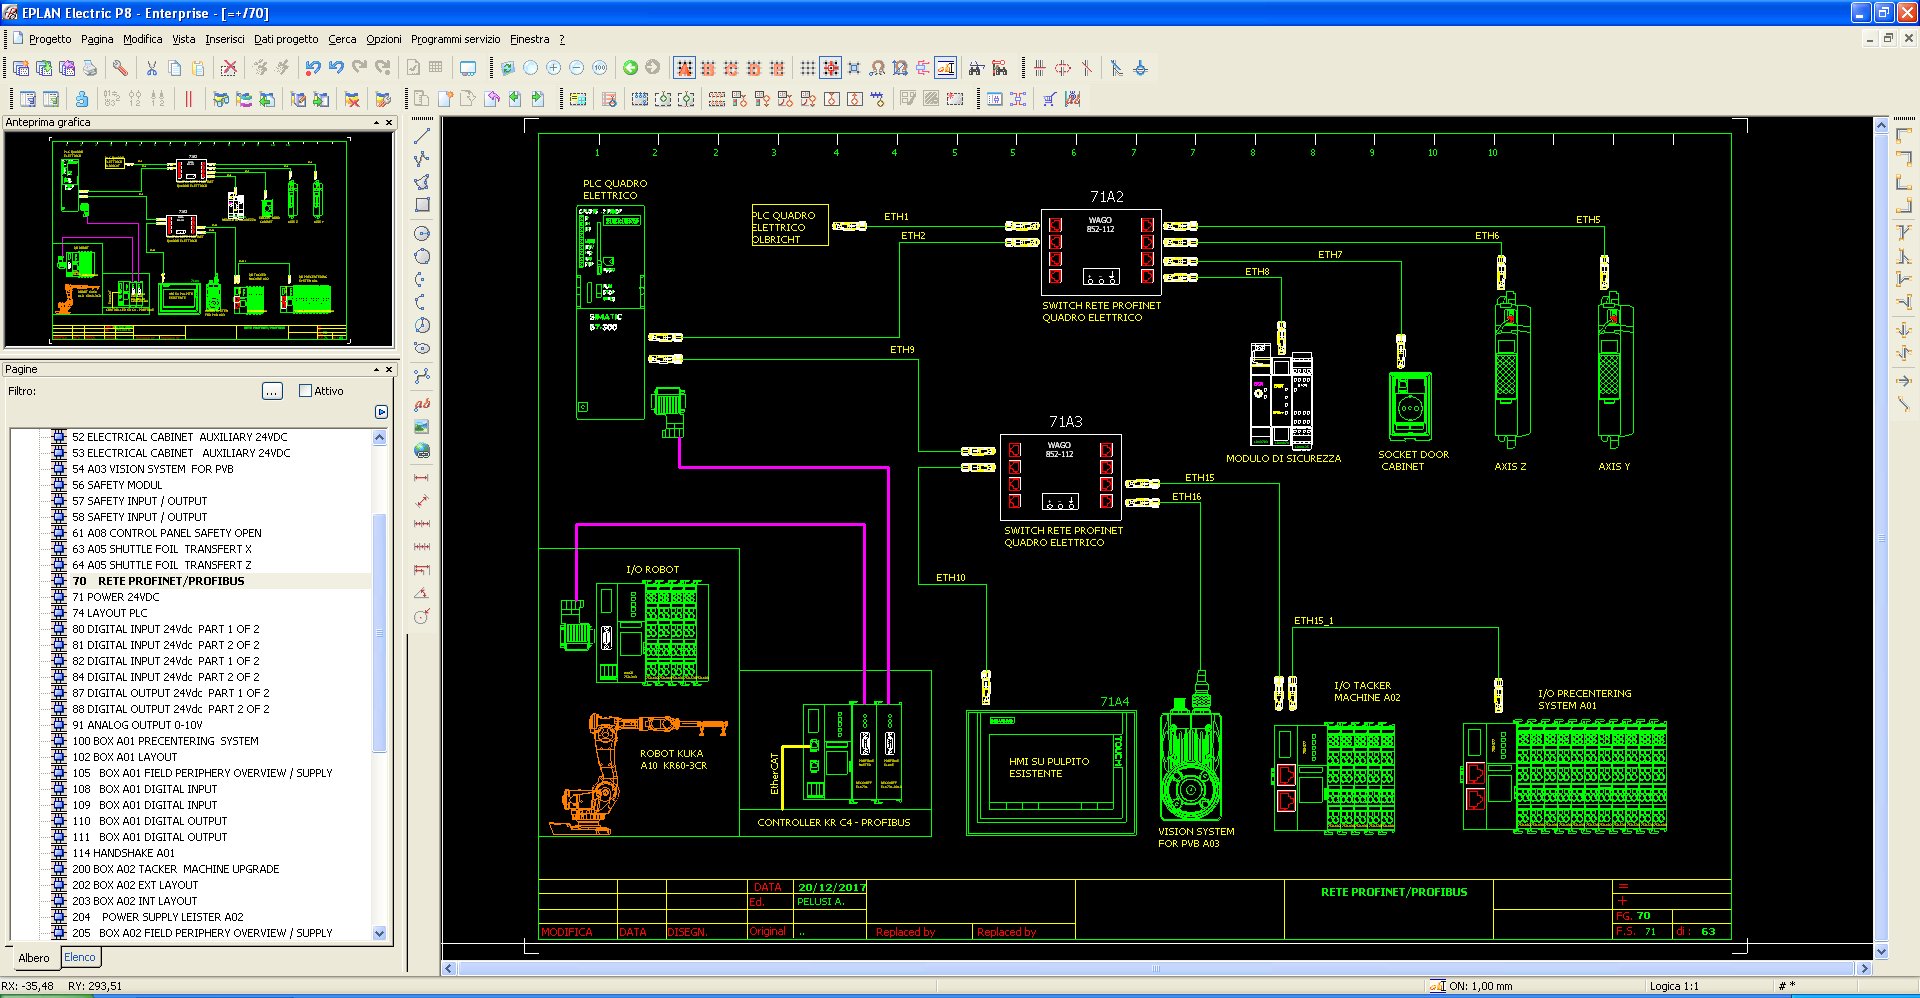This screenshot has width=1920, height=998.
Task: Click the Zoom in magnifier (+)
Action: pyautogui.click(x=553, y=68)
